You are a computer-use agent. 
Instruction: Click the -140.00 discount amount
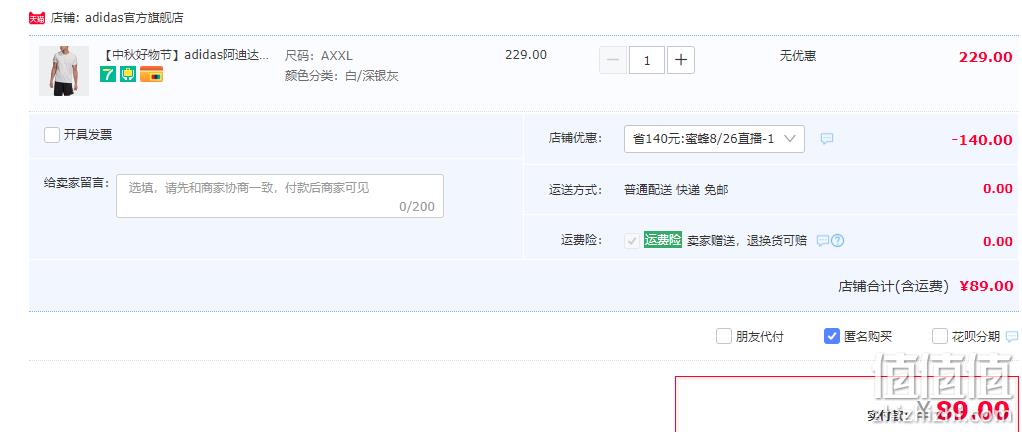(x=982, y=139)
